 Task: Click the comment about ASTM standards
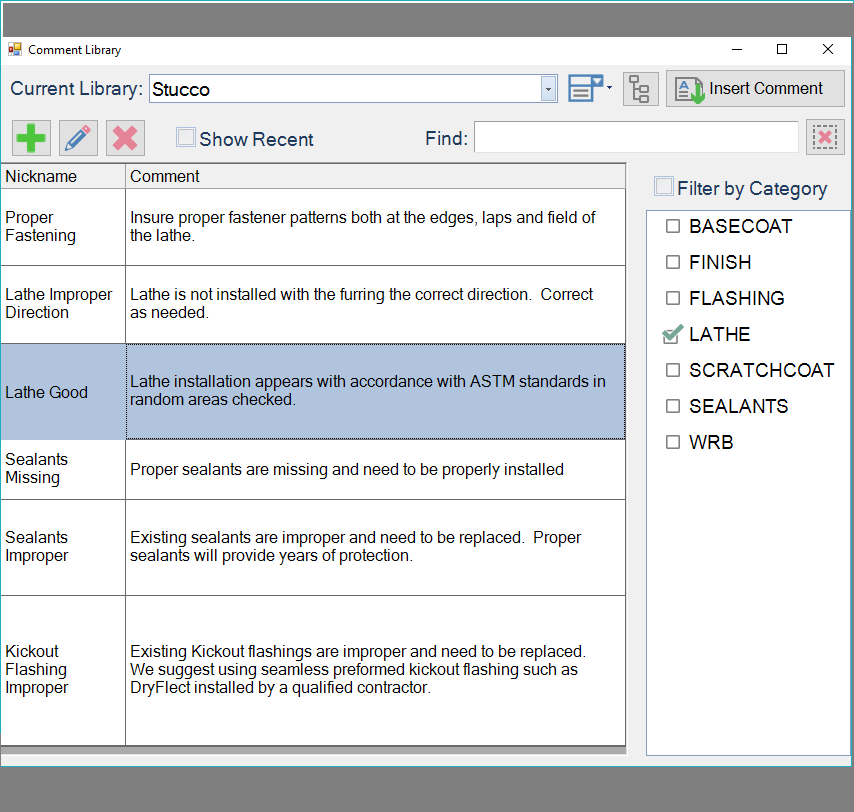[375, 392]
